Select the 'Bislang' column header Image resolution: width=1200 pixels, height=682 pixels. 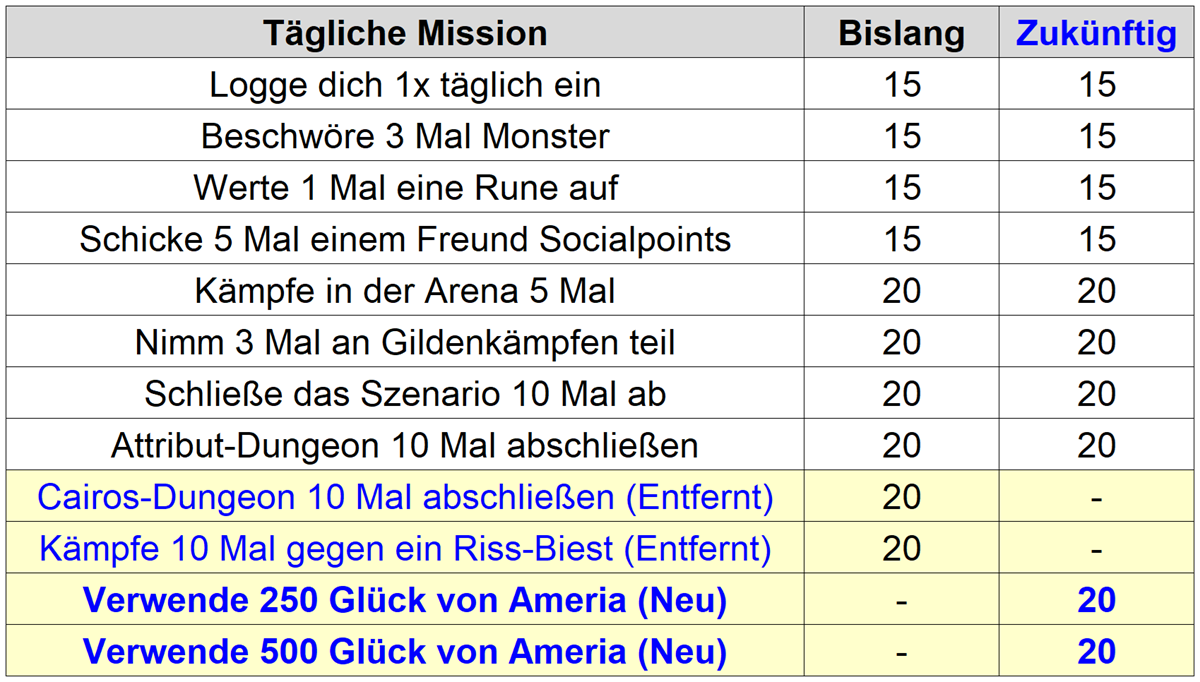901,34
